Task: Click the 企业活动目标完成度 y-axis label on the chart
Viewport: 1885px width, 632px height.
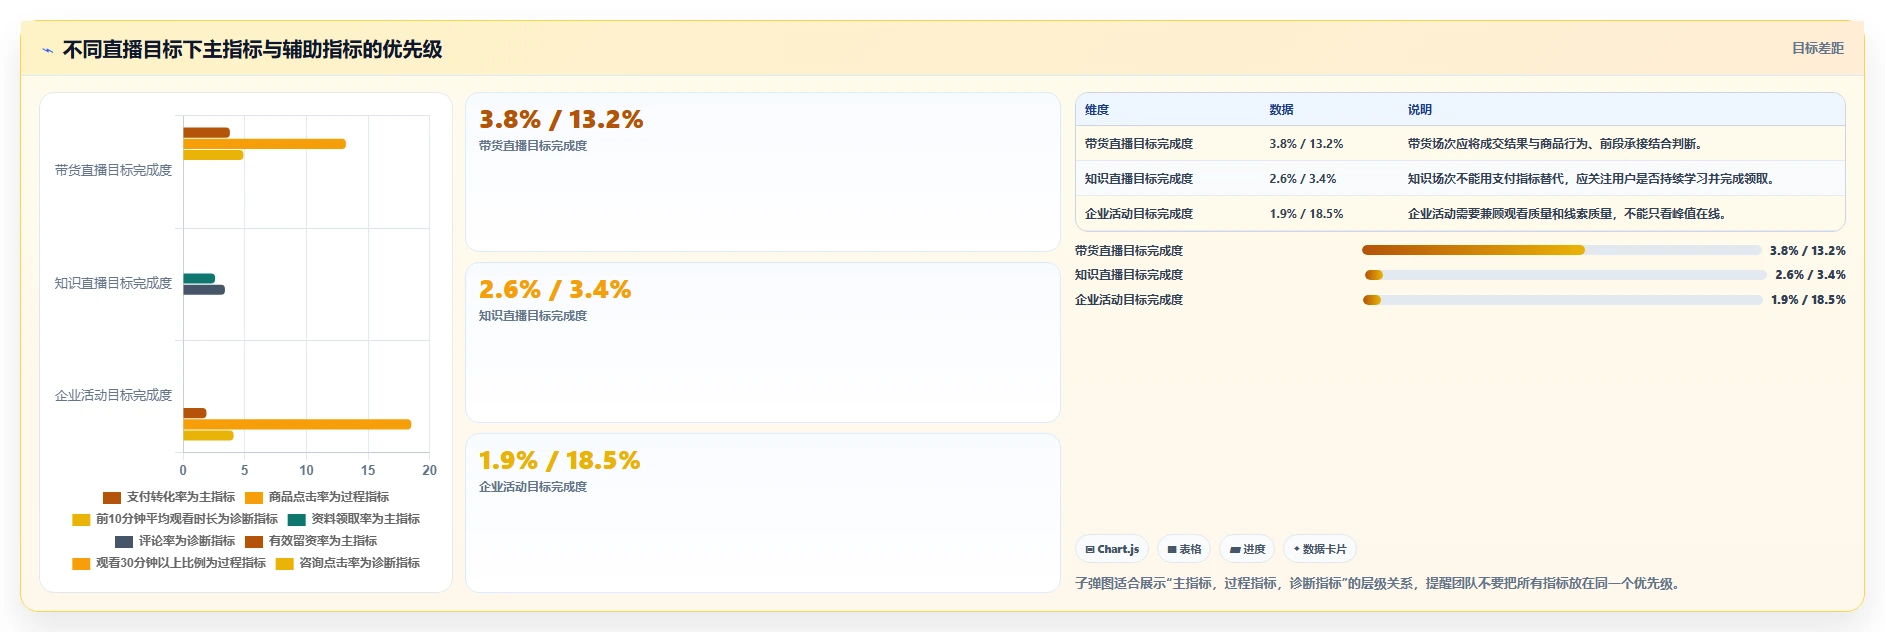Action: pos(113,396)
